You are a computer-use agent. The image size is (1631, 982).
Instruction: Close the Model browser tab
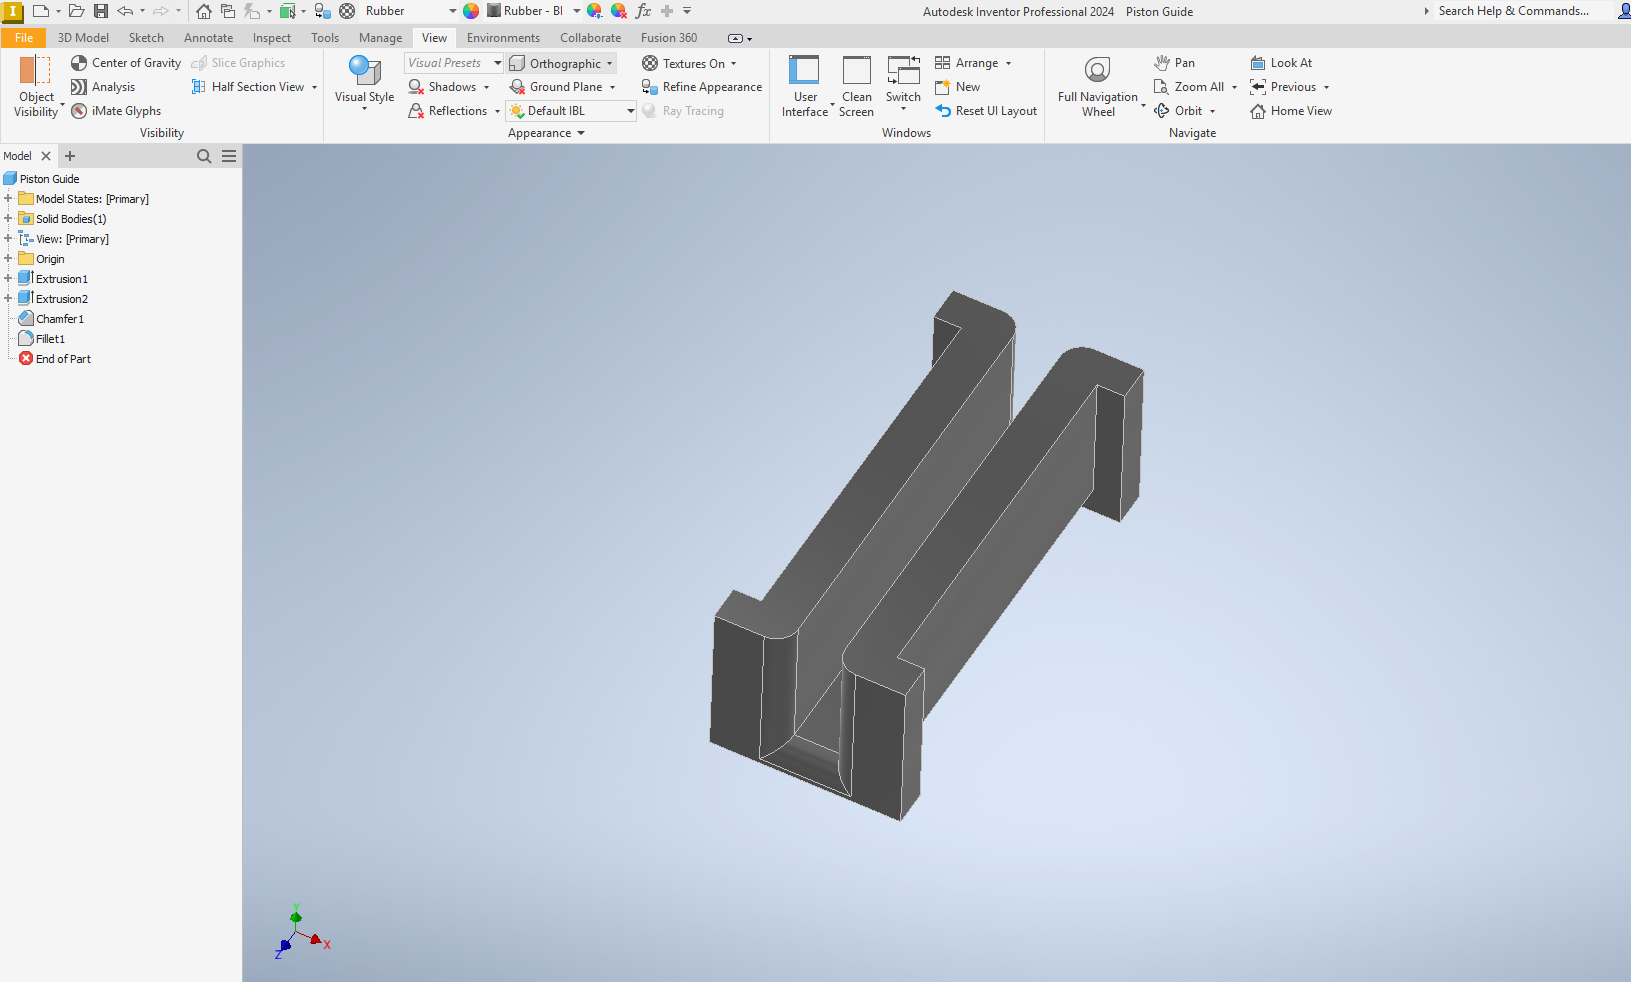46,156
